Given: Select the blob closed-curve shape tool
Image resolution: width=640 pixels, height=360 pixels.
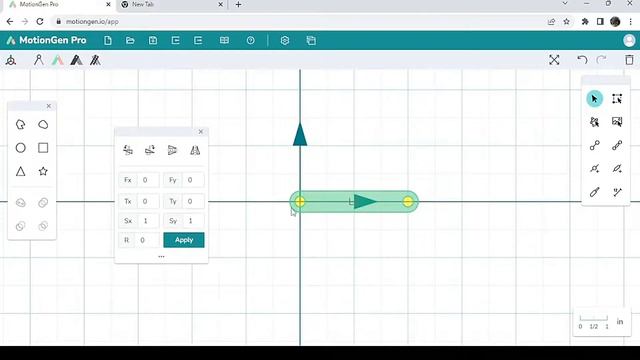Looking at the screenshot, I should click(43, 124).
